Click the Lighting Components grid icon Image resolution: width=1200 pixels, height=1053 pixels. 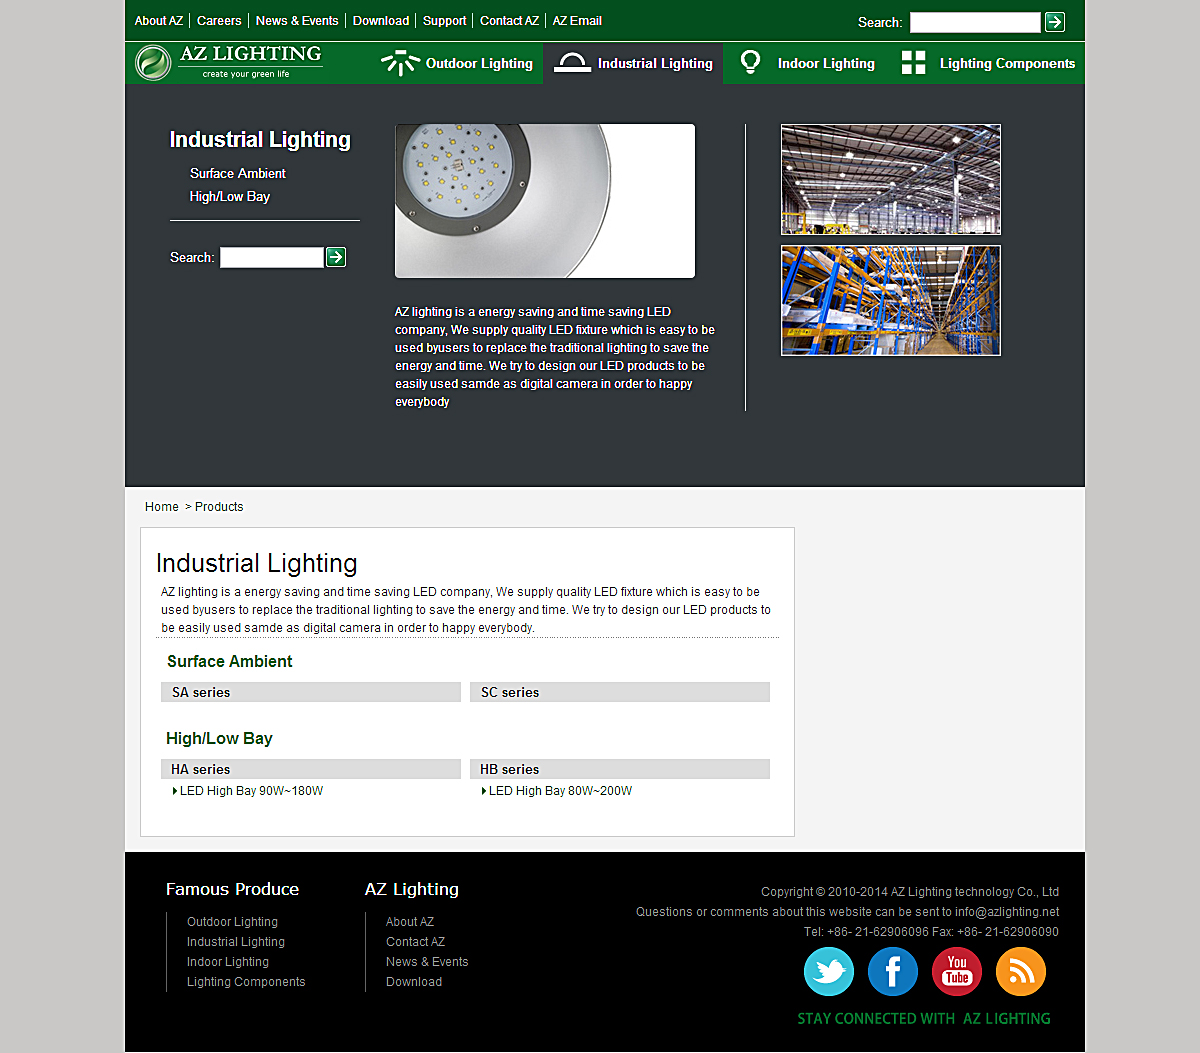pyautogui.click(x=914, y=63)
